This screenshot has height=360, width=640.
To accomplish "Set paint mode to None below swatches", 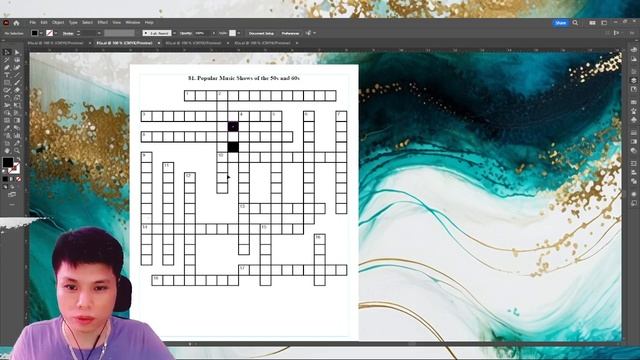I will point(18,179).
